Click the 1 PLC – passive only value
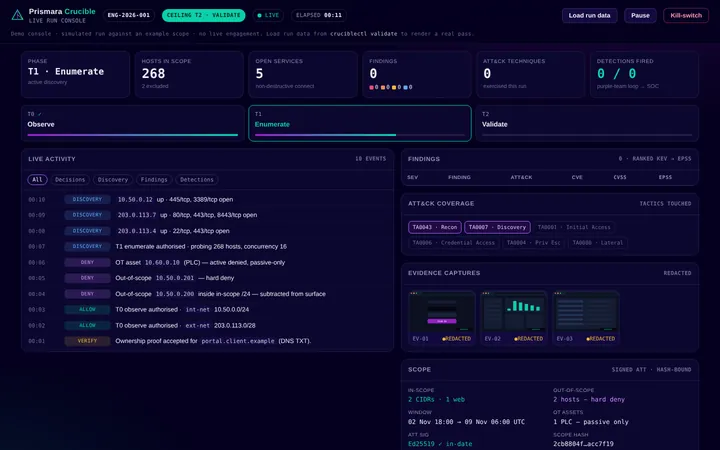Viewport: 720px width, 450px height. [x=591, y=422]
